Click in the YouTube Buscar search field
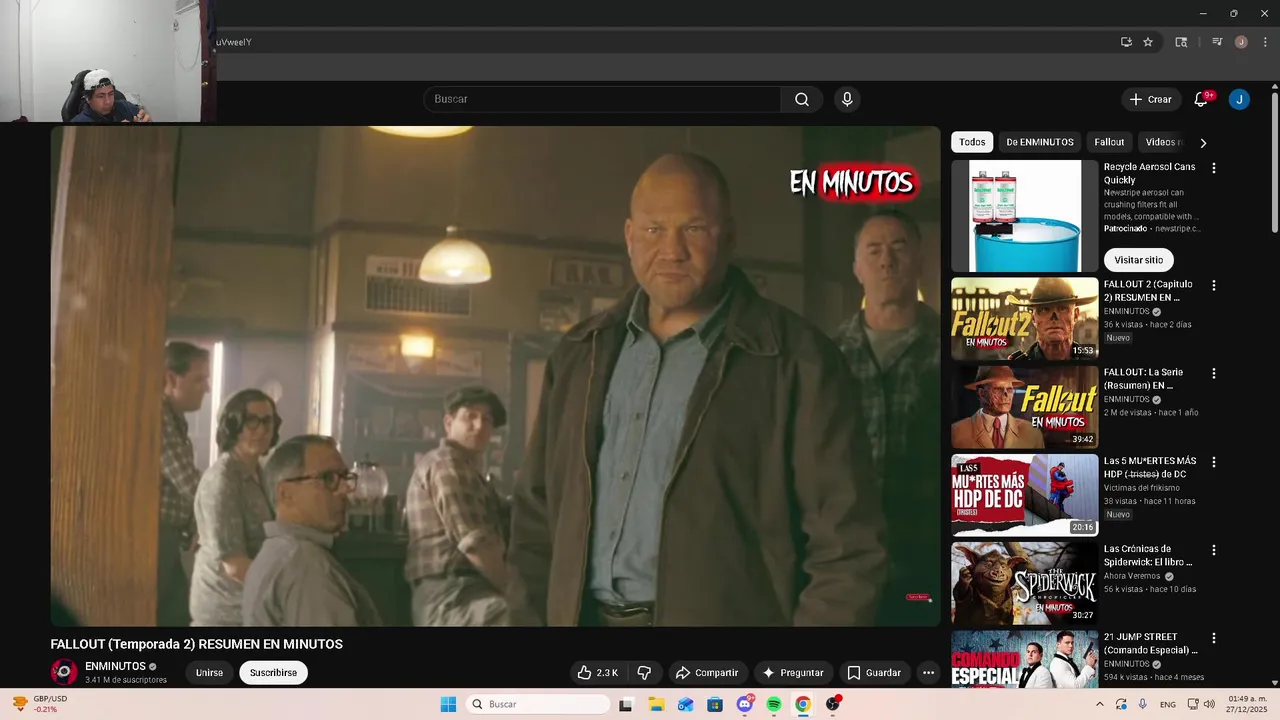 pyautogui.click(x=603, y=99)
